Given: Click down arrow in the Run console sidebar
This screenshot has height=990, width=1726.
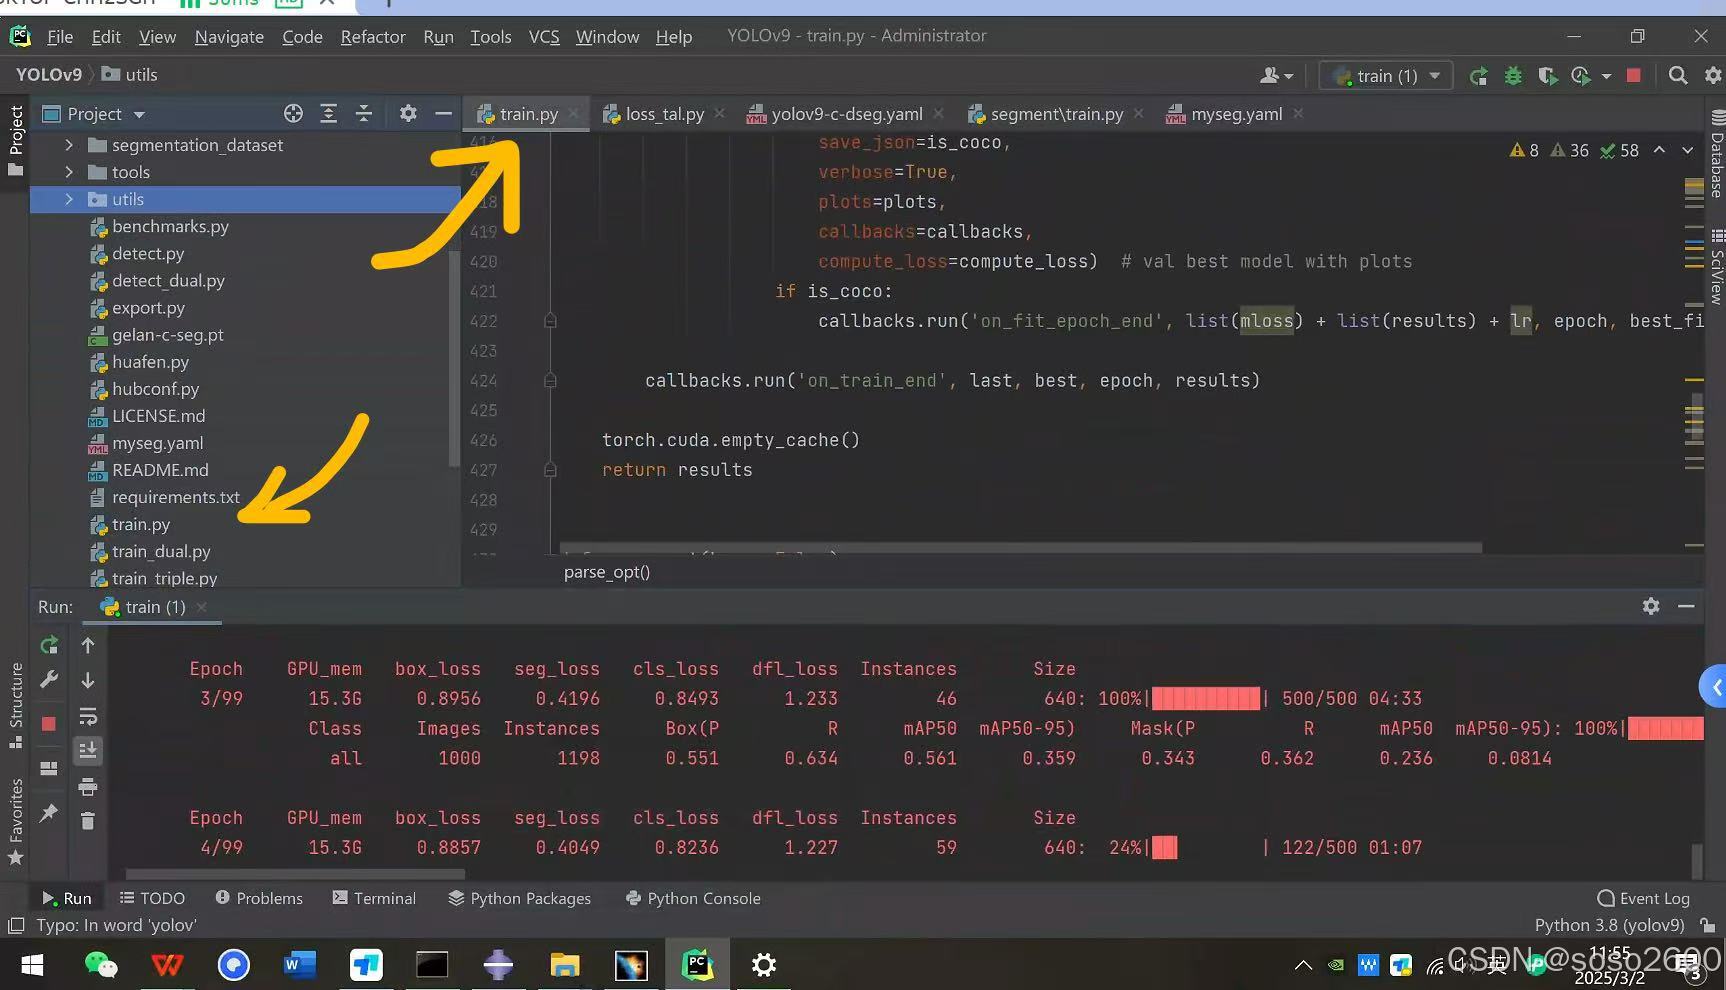Looking at the screenshot, I should click(88, 680).
